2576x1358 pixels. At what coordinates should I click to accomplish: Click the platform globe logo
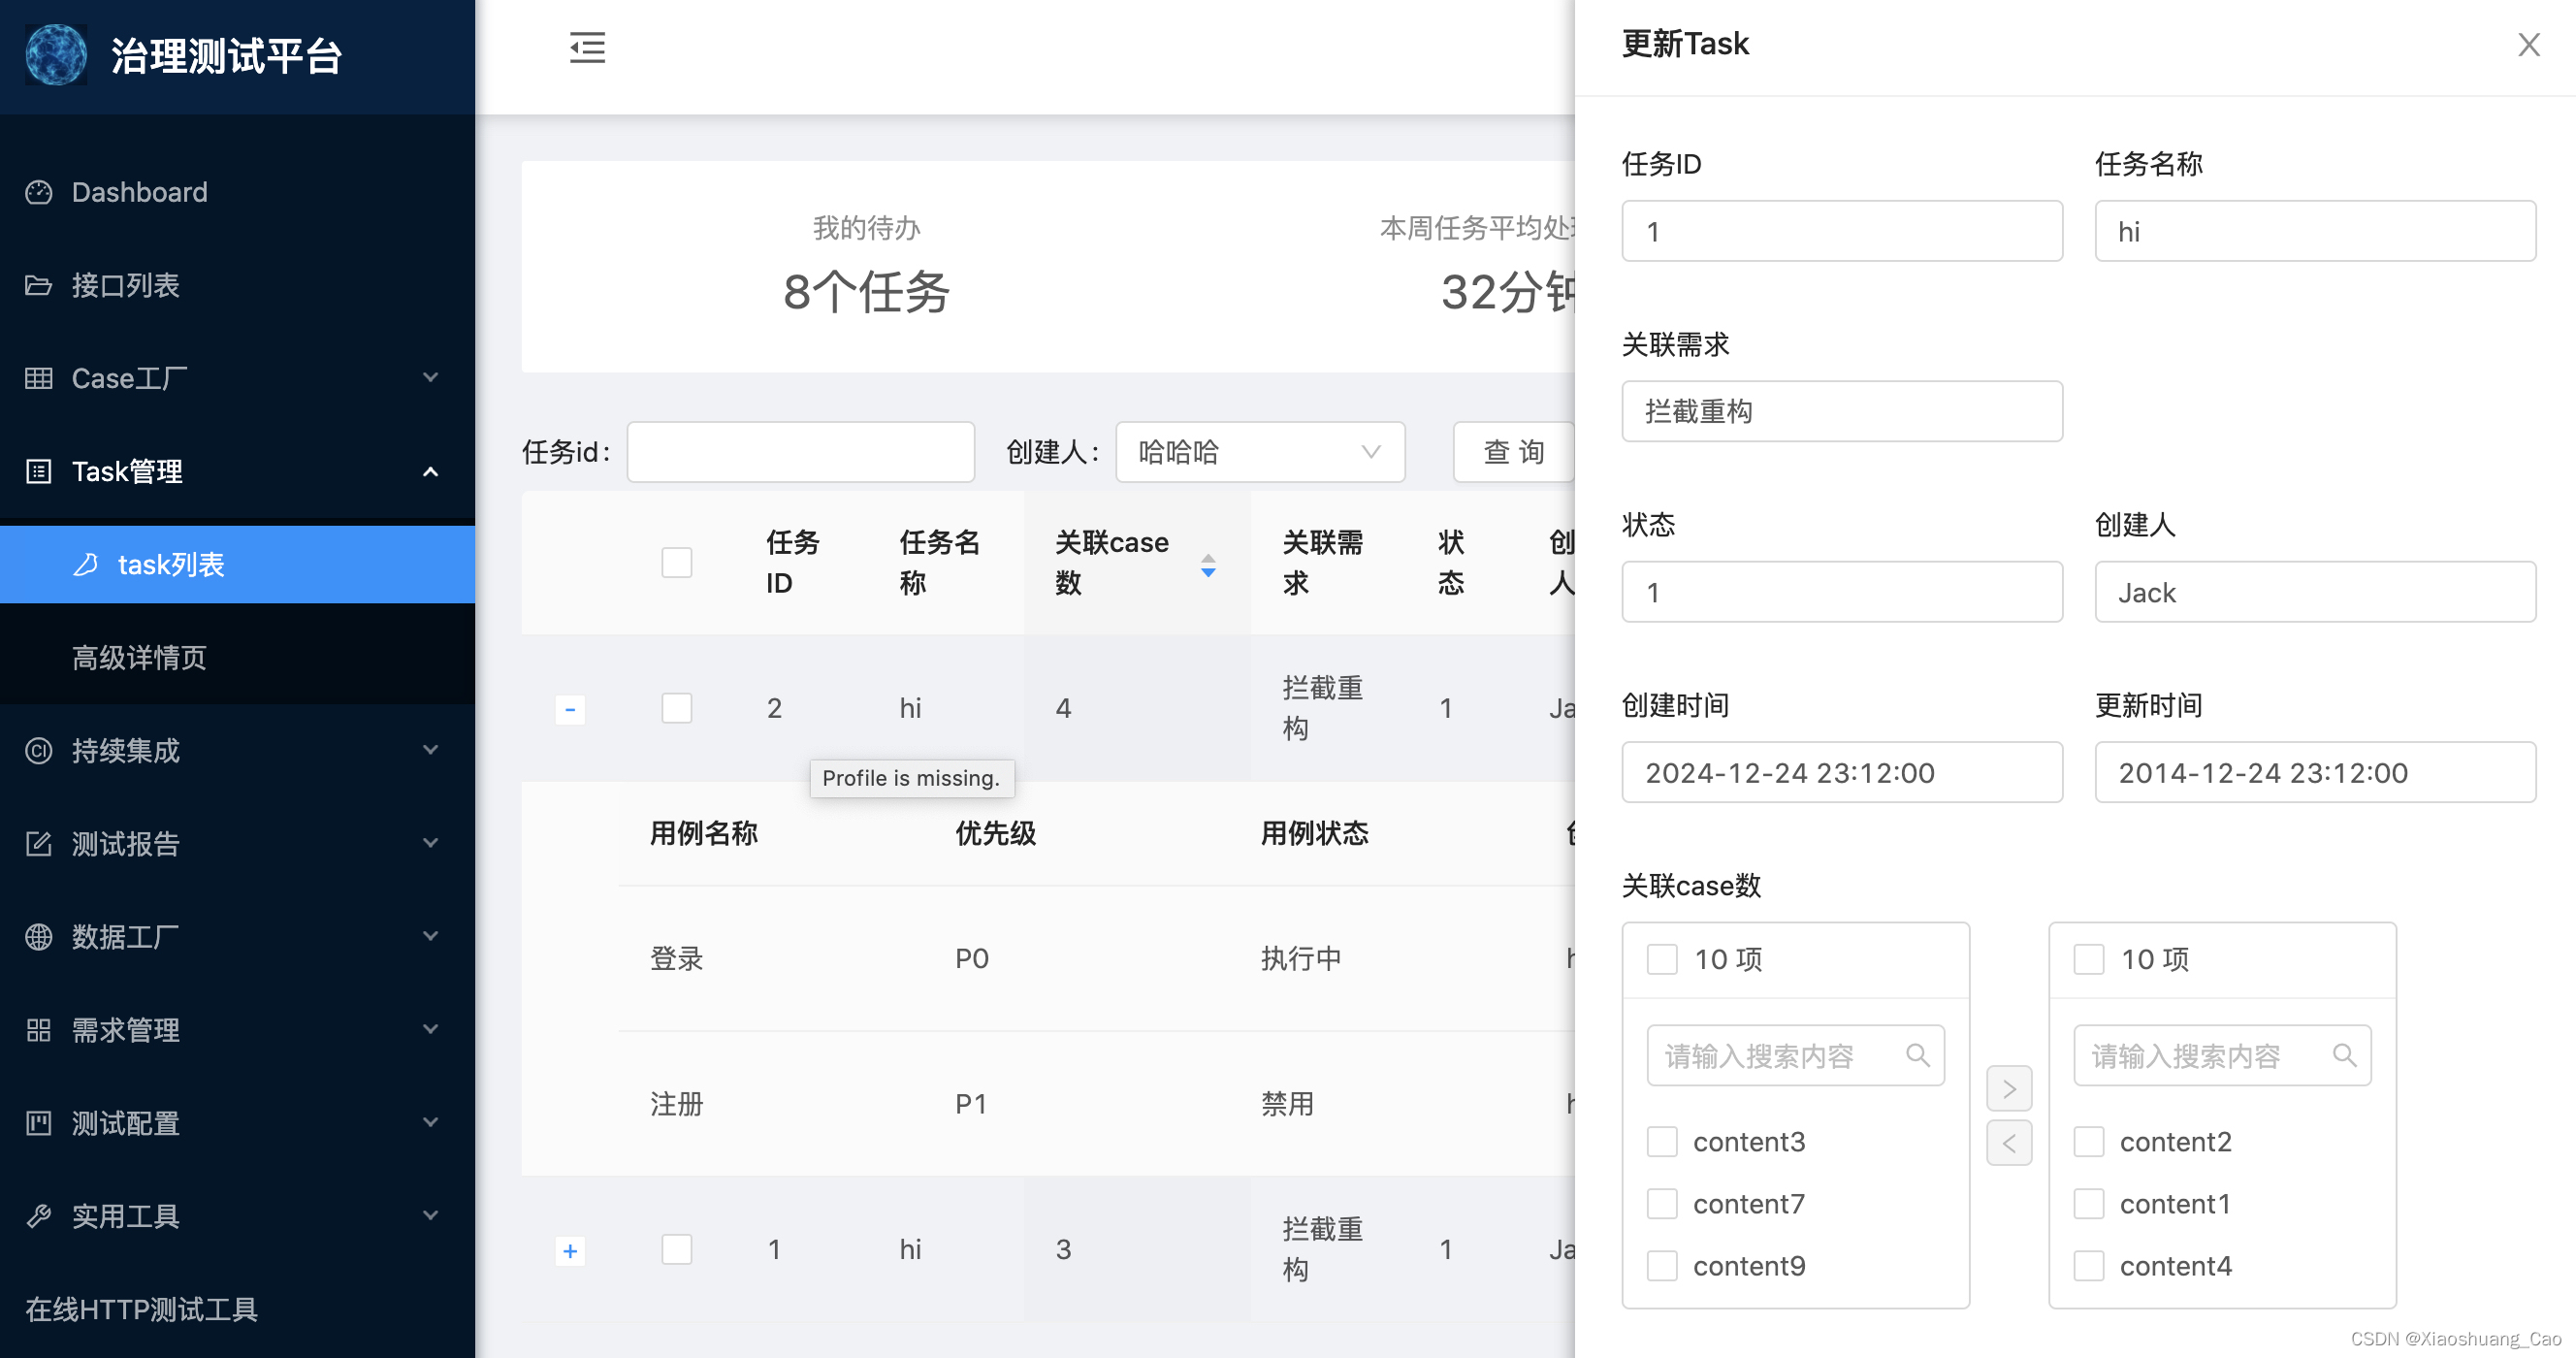tap(56, 55)
